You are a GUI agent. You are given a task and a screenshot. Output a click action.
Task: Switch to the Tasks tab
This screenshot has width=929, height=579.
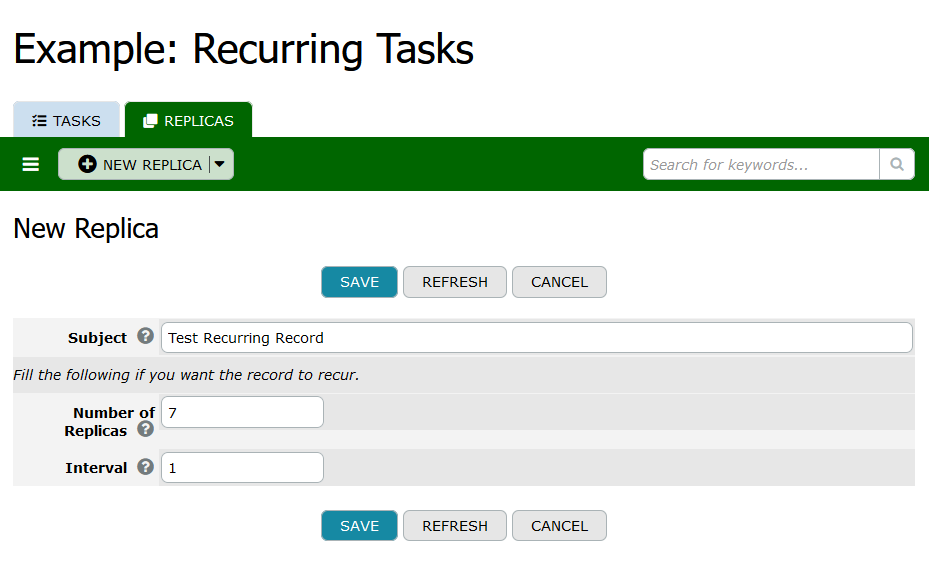point(66,120)
